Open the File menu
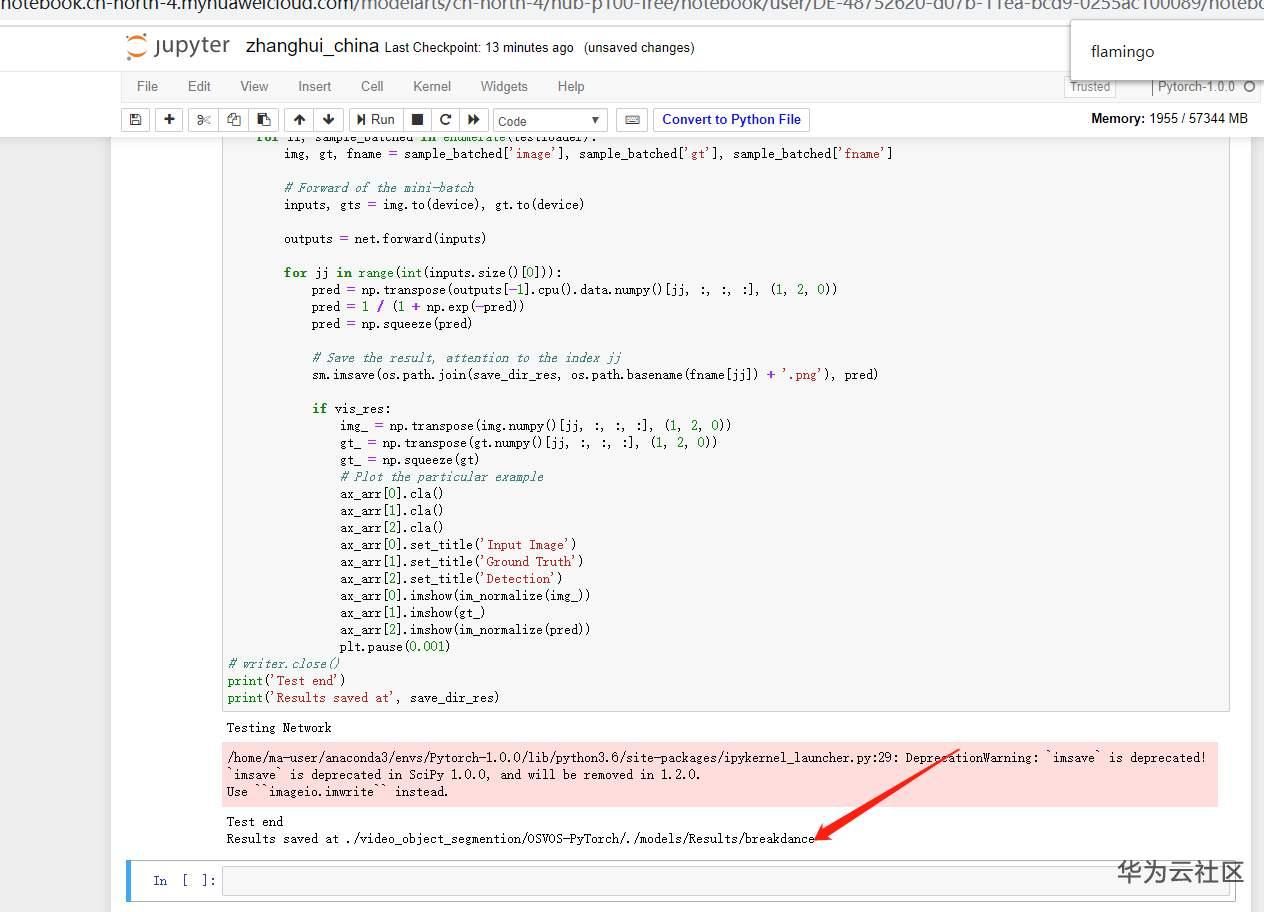 click(x=147, y=86)
